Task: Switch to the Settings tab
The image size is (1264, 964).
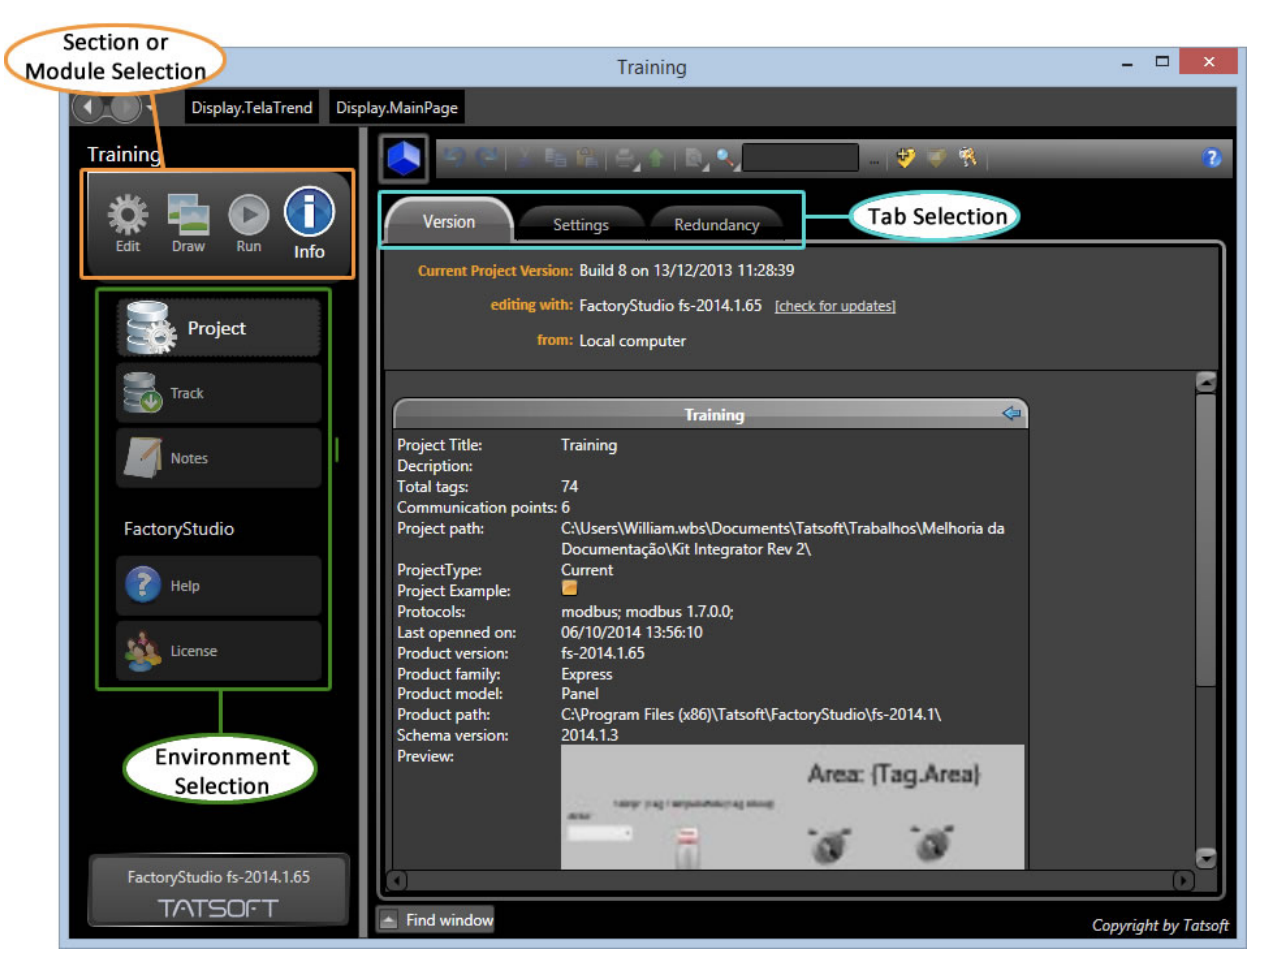Action: 580,225
